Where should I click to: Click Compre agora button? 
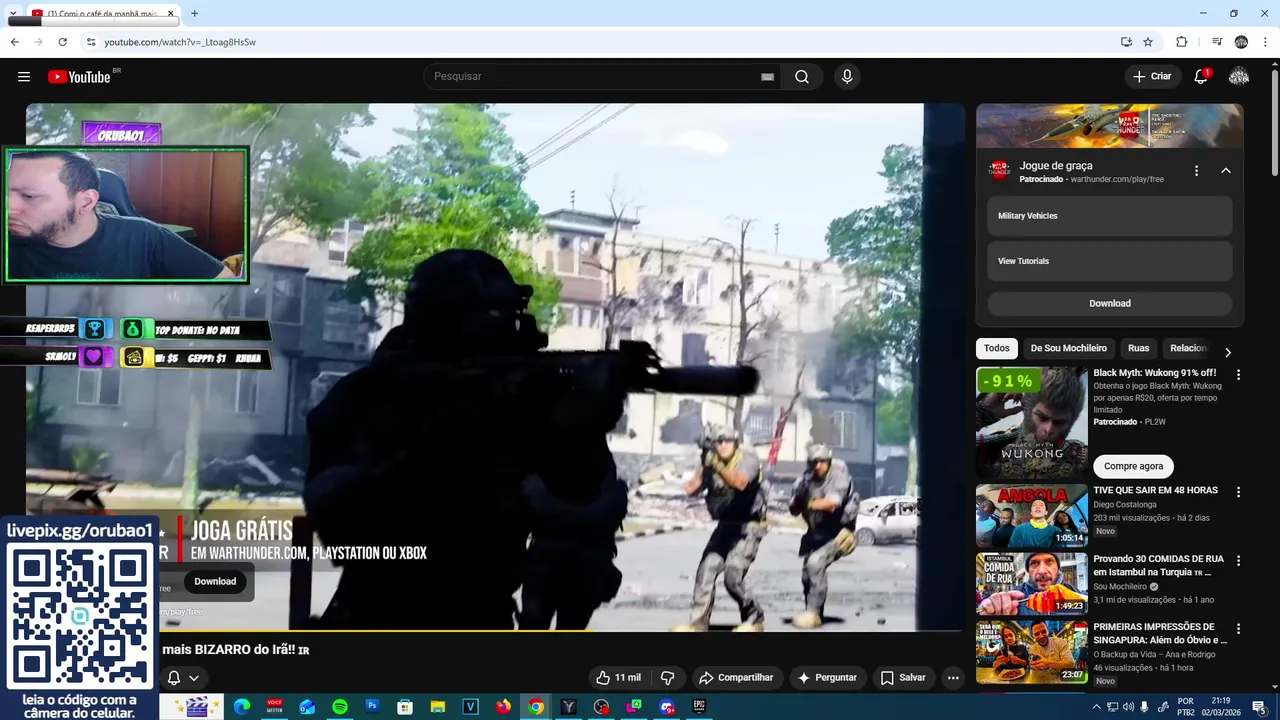1133,466
